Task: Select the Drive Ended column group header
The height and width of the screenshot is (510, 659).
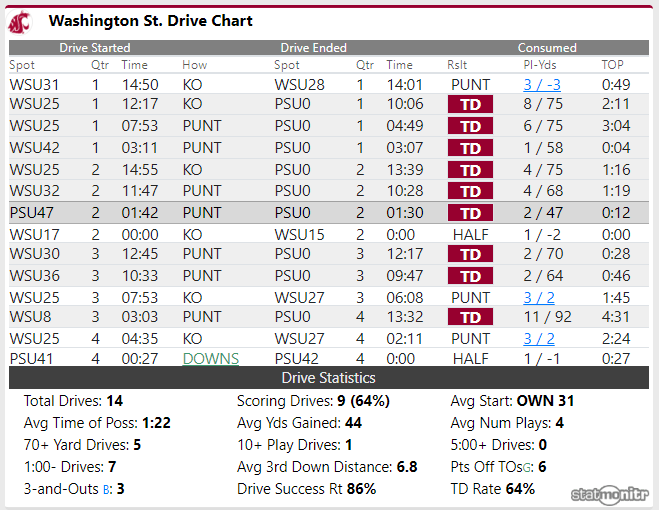Action: coord(314,48)
